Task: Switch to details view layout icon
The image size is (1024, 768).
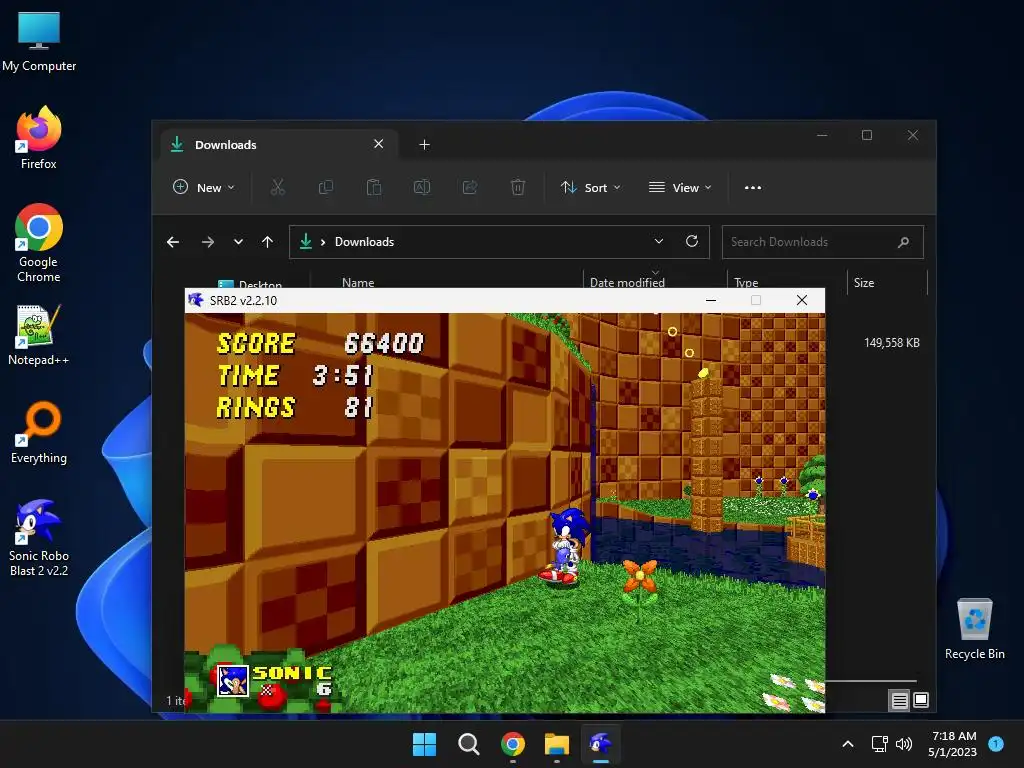Action: click(899, 701)
